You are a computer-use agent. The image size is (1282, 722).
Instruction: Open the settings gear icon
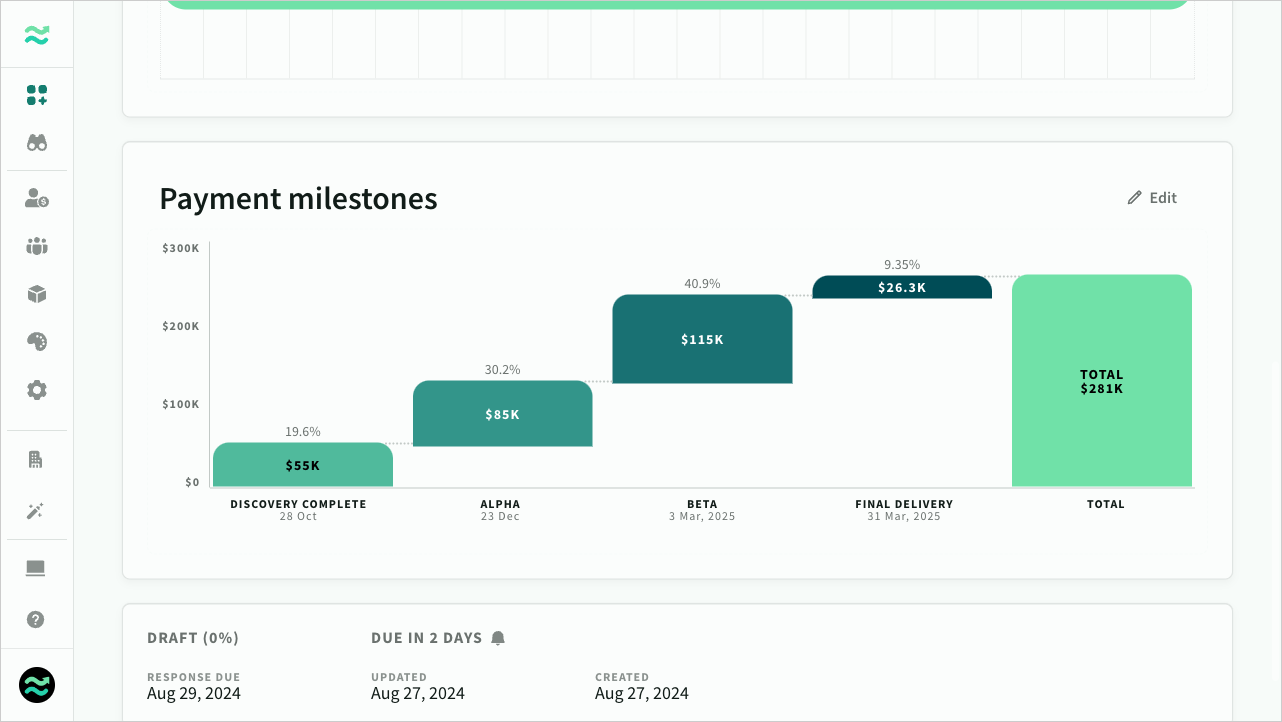point(37,390)
